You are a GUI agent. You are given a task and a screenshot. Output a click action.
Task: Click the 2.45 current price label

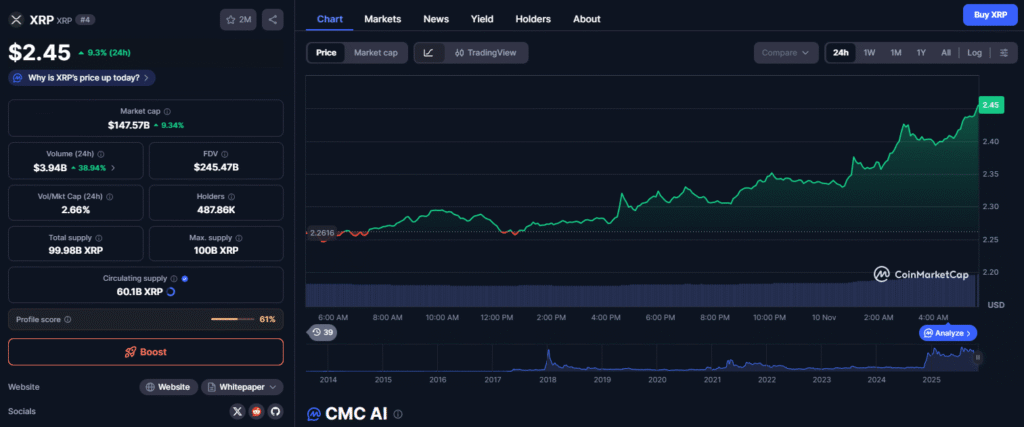(990, 105)
